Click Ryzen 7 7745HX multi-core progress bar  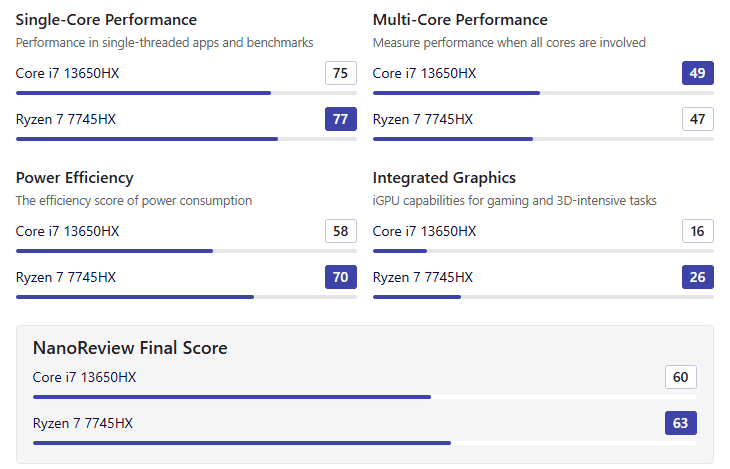pos(543,139)
